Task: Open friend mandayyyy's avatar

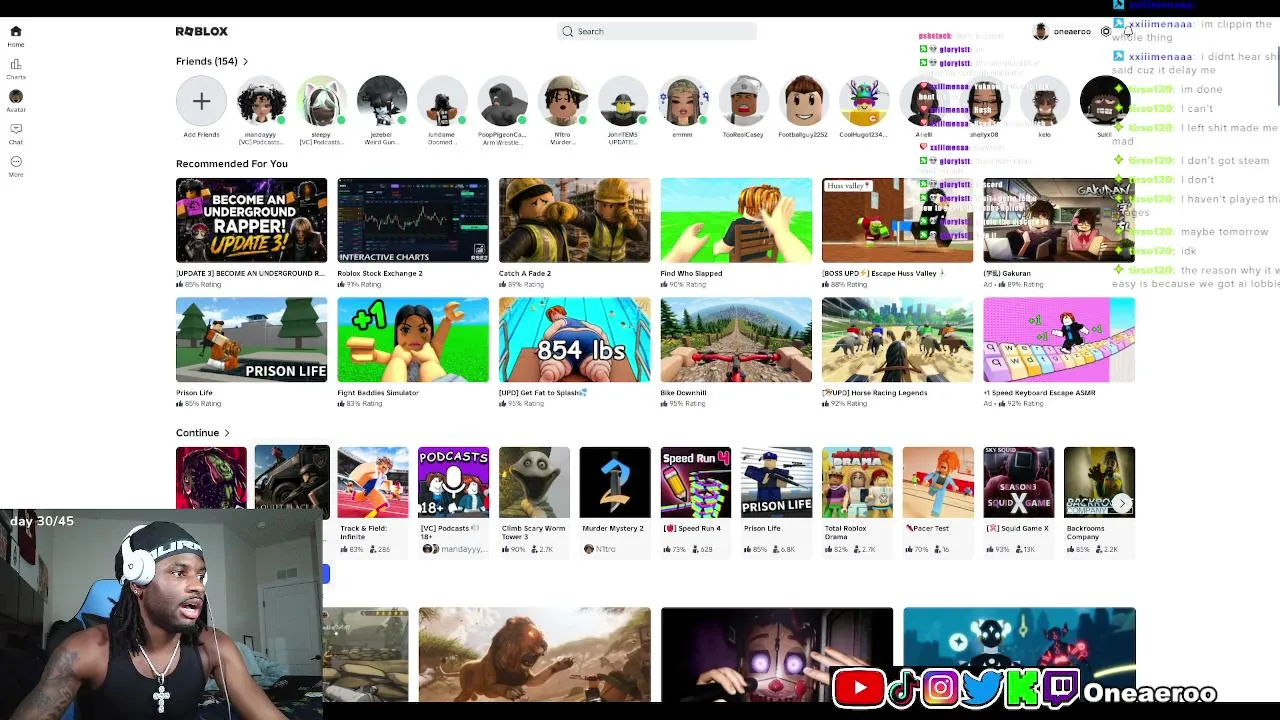Action: pos(261,101)
